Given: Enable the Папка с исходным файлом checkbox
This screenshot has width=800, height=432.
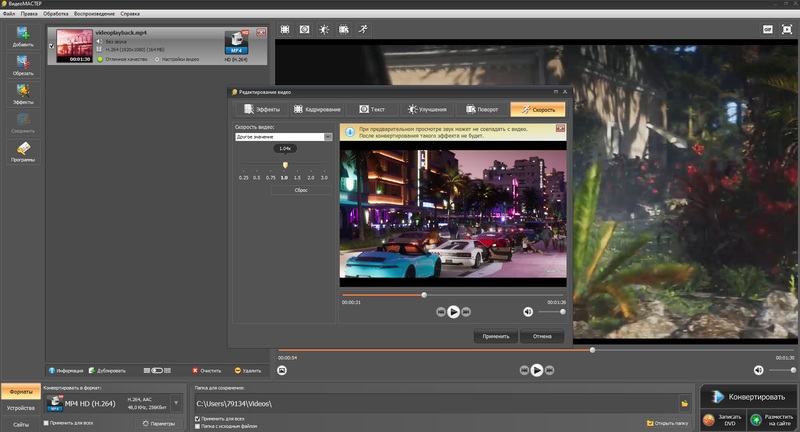Looking at the screenshot, I should (x=197, y=426).
